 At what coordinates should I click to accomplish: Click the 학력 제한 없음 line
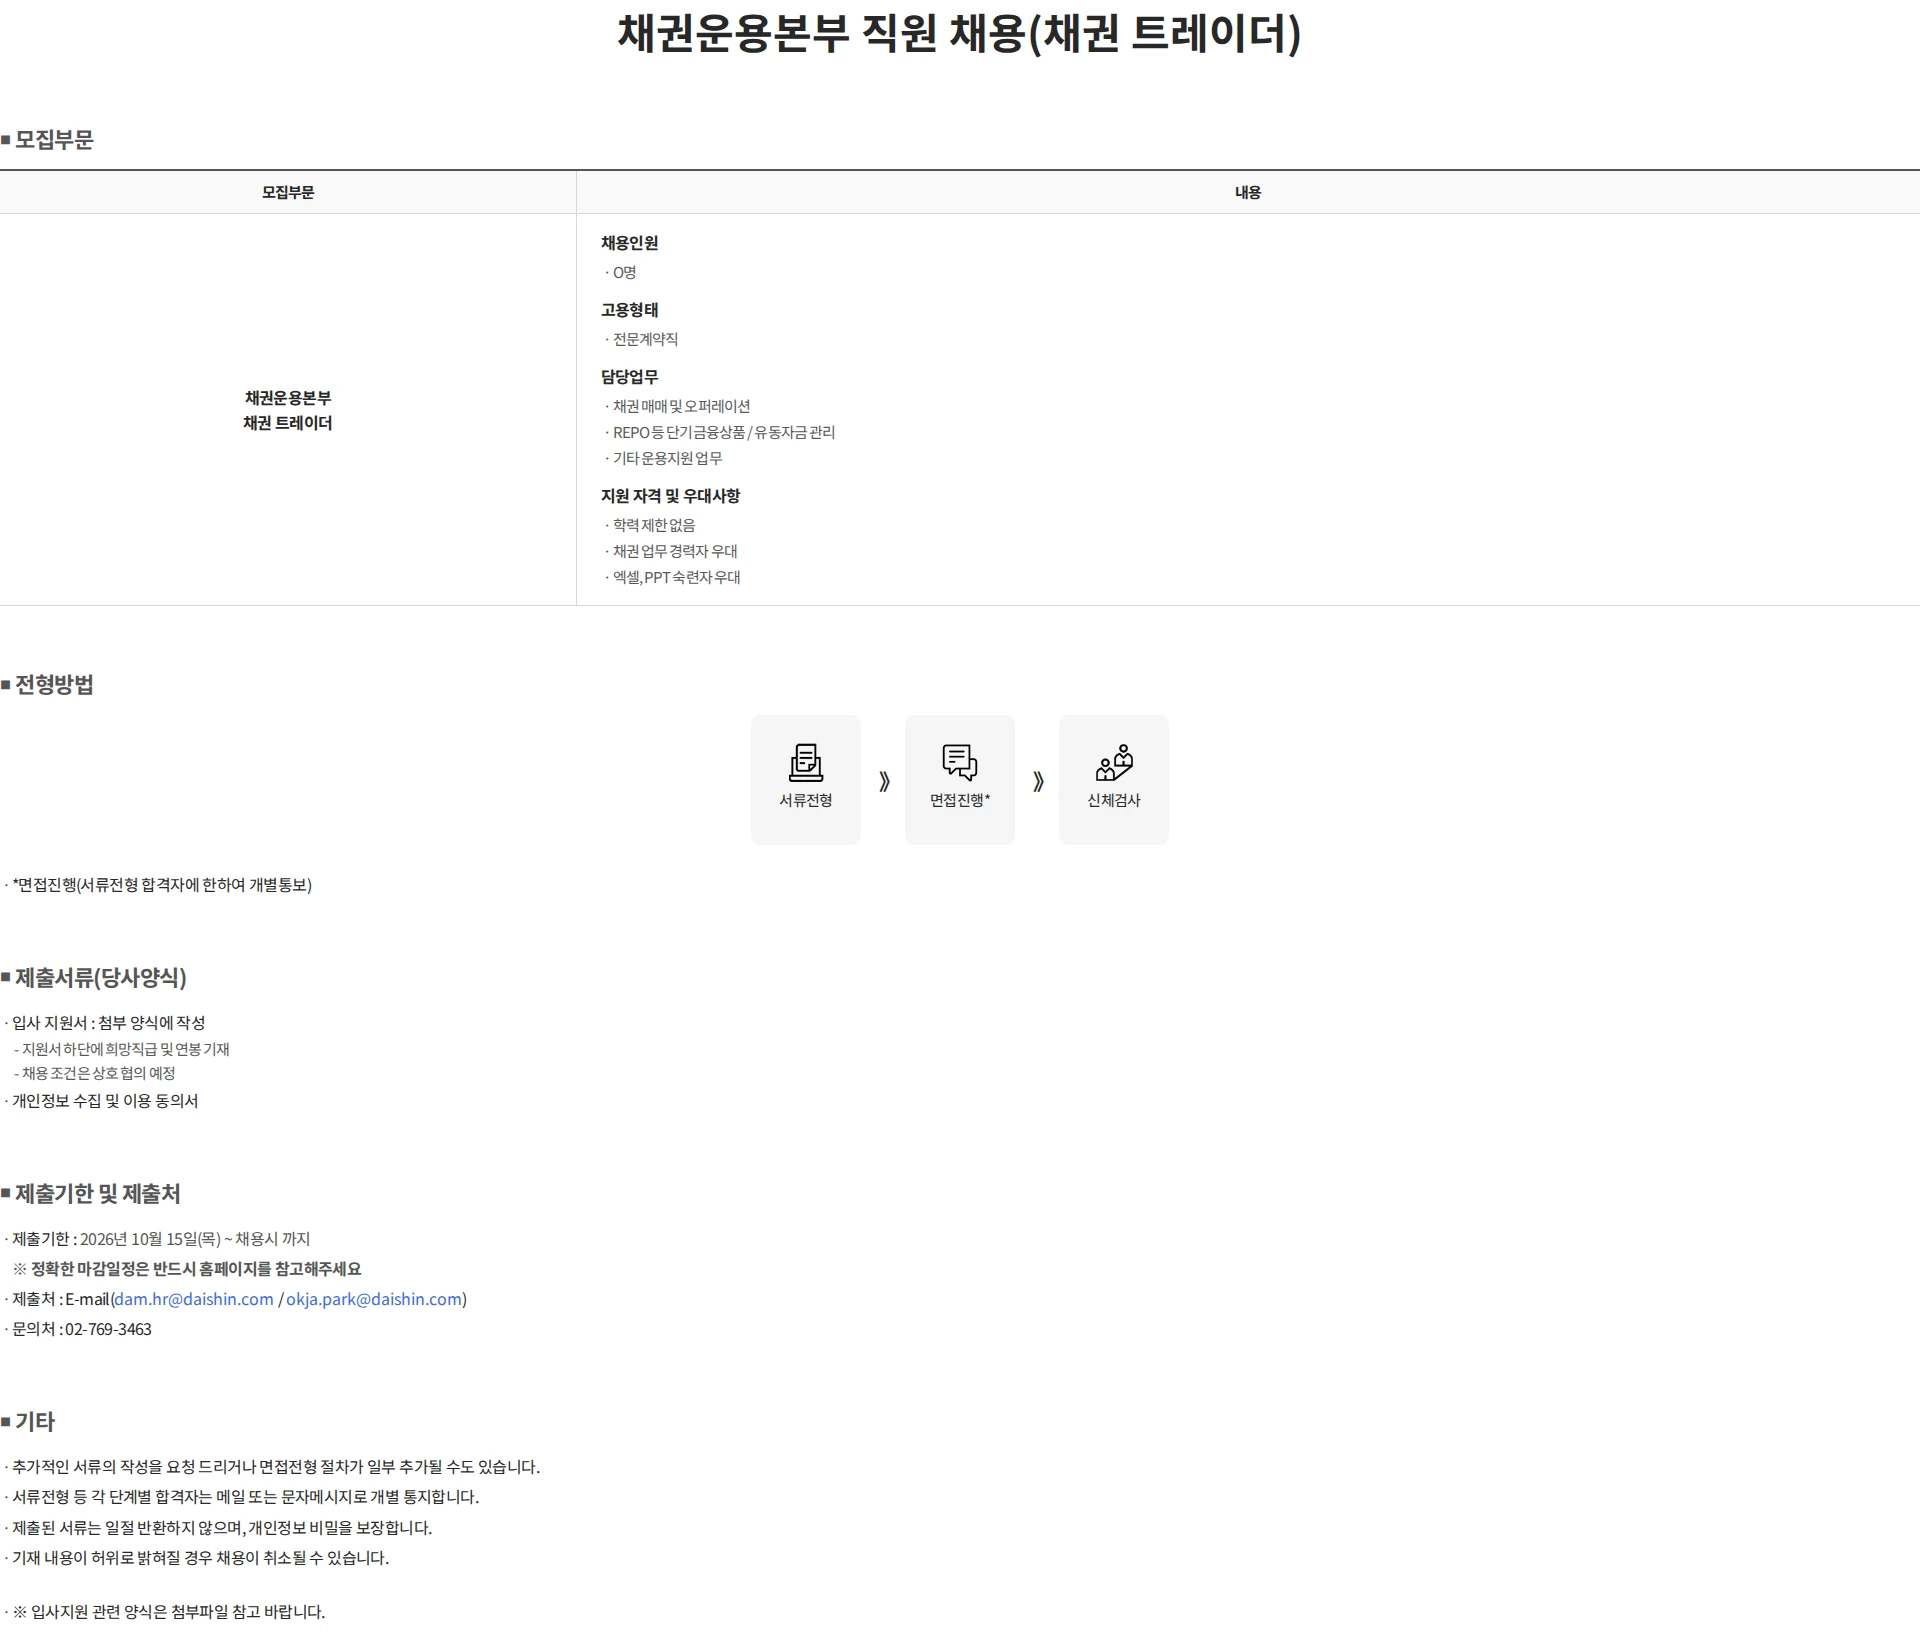pos(654,525)
